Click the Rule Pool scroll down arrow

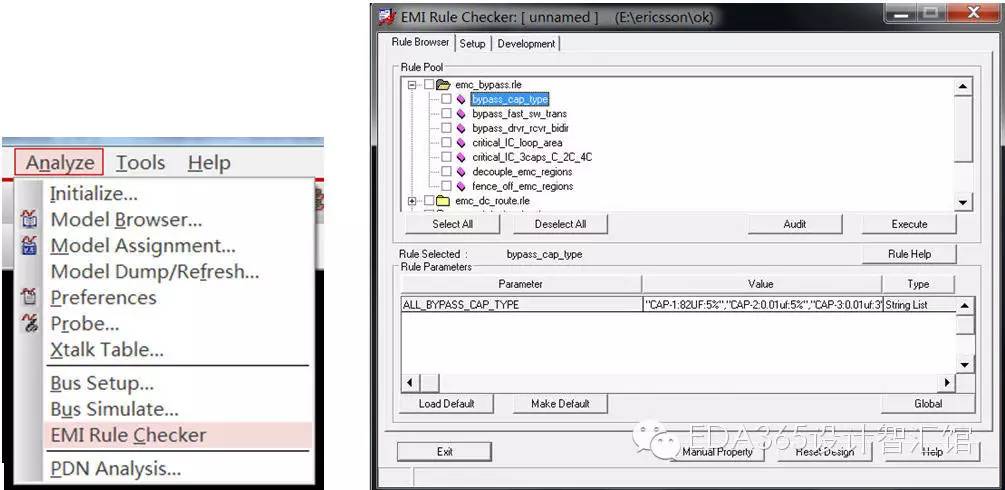[x=963, y=202]
